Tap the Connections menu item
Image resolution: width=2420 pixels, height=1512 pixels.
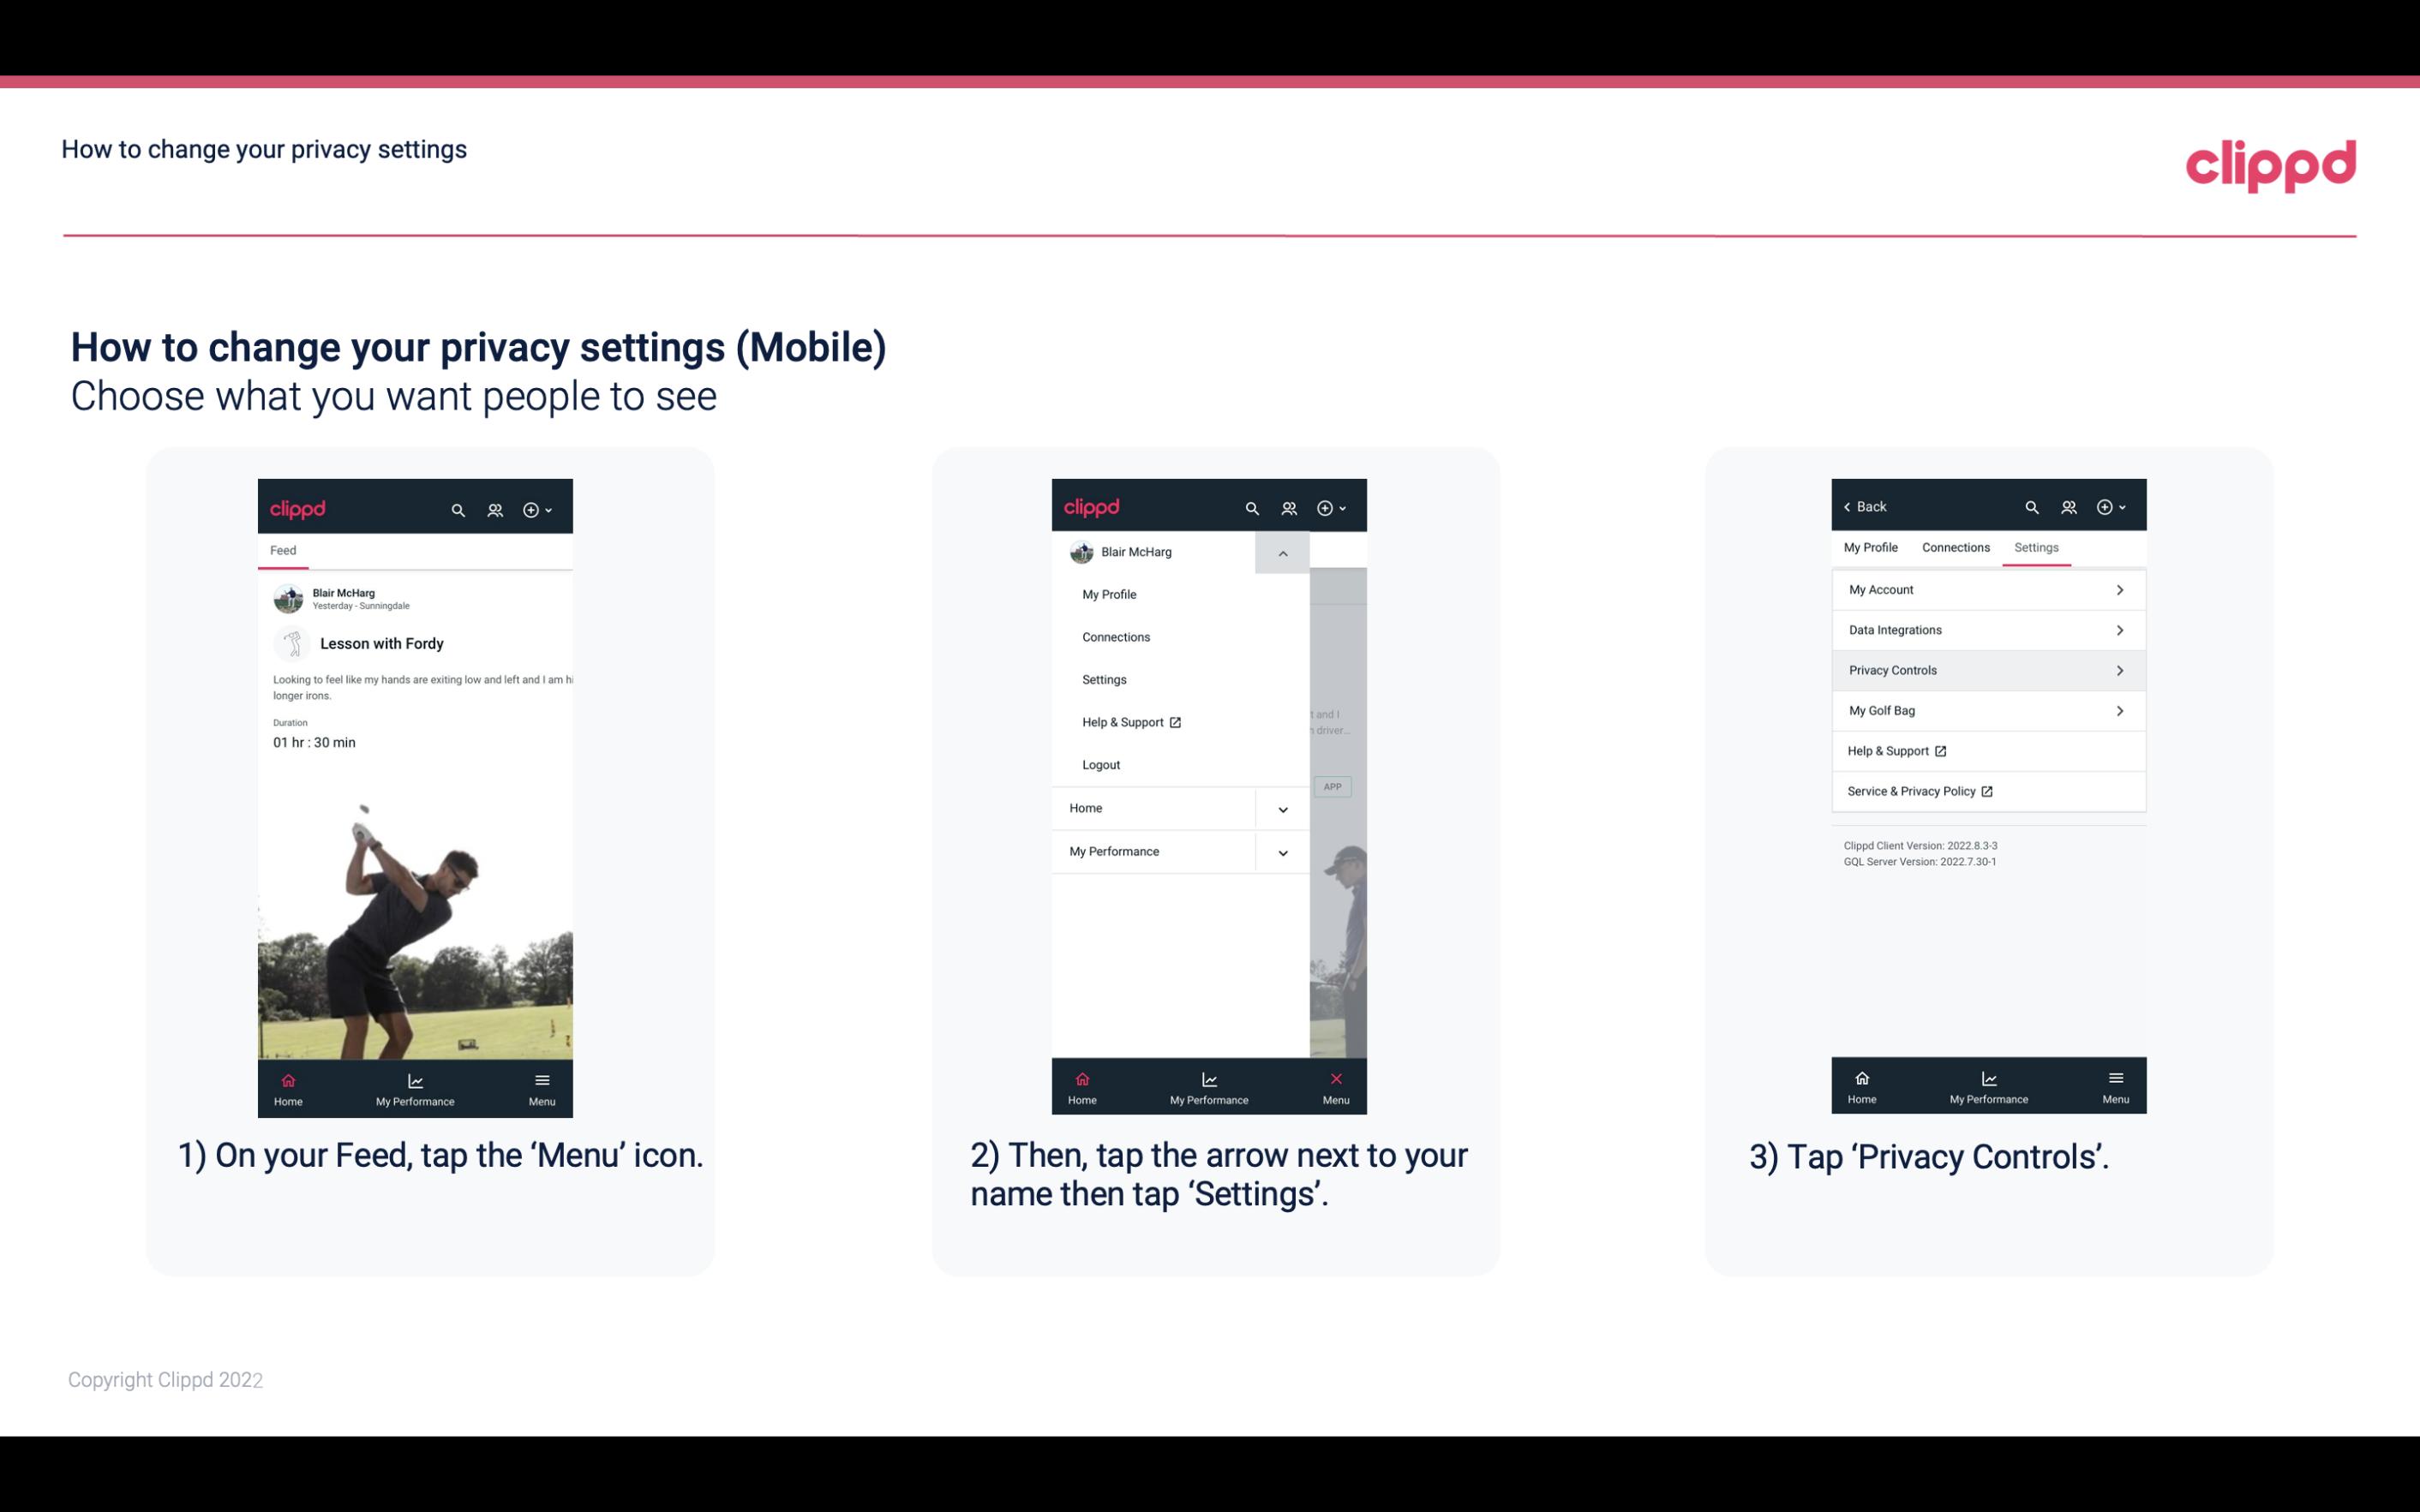tap(1115, 636)
